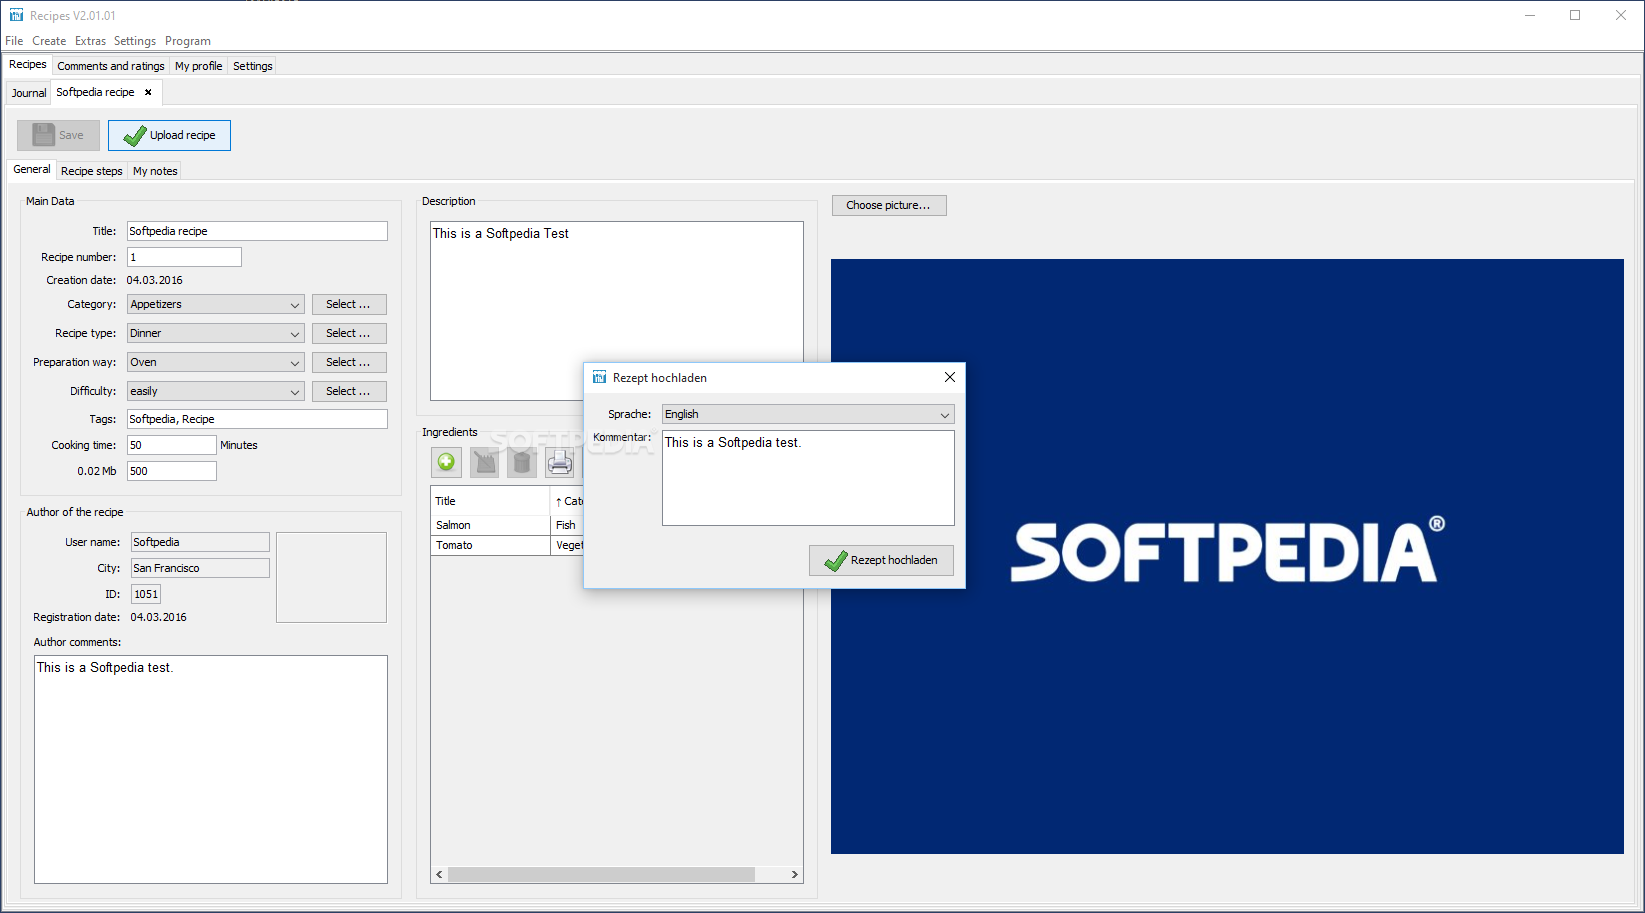Click the Fish category cell
The width and height of the screenshot is (1645, 913).
pyautogui.click(x=567, y=525)
